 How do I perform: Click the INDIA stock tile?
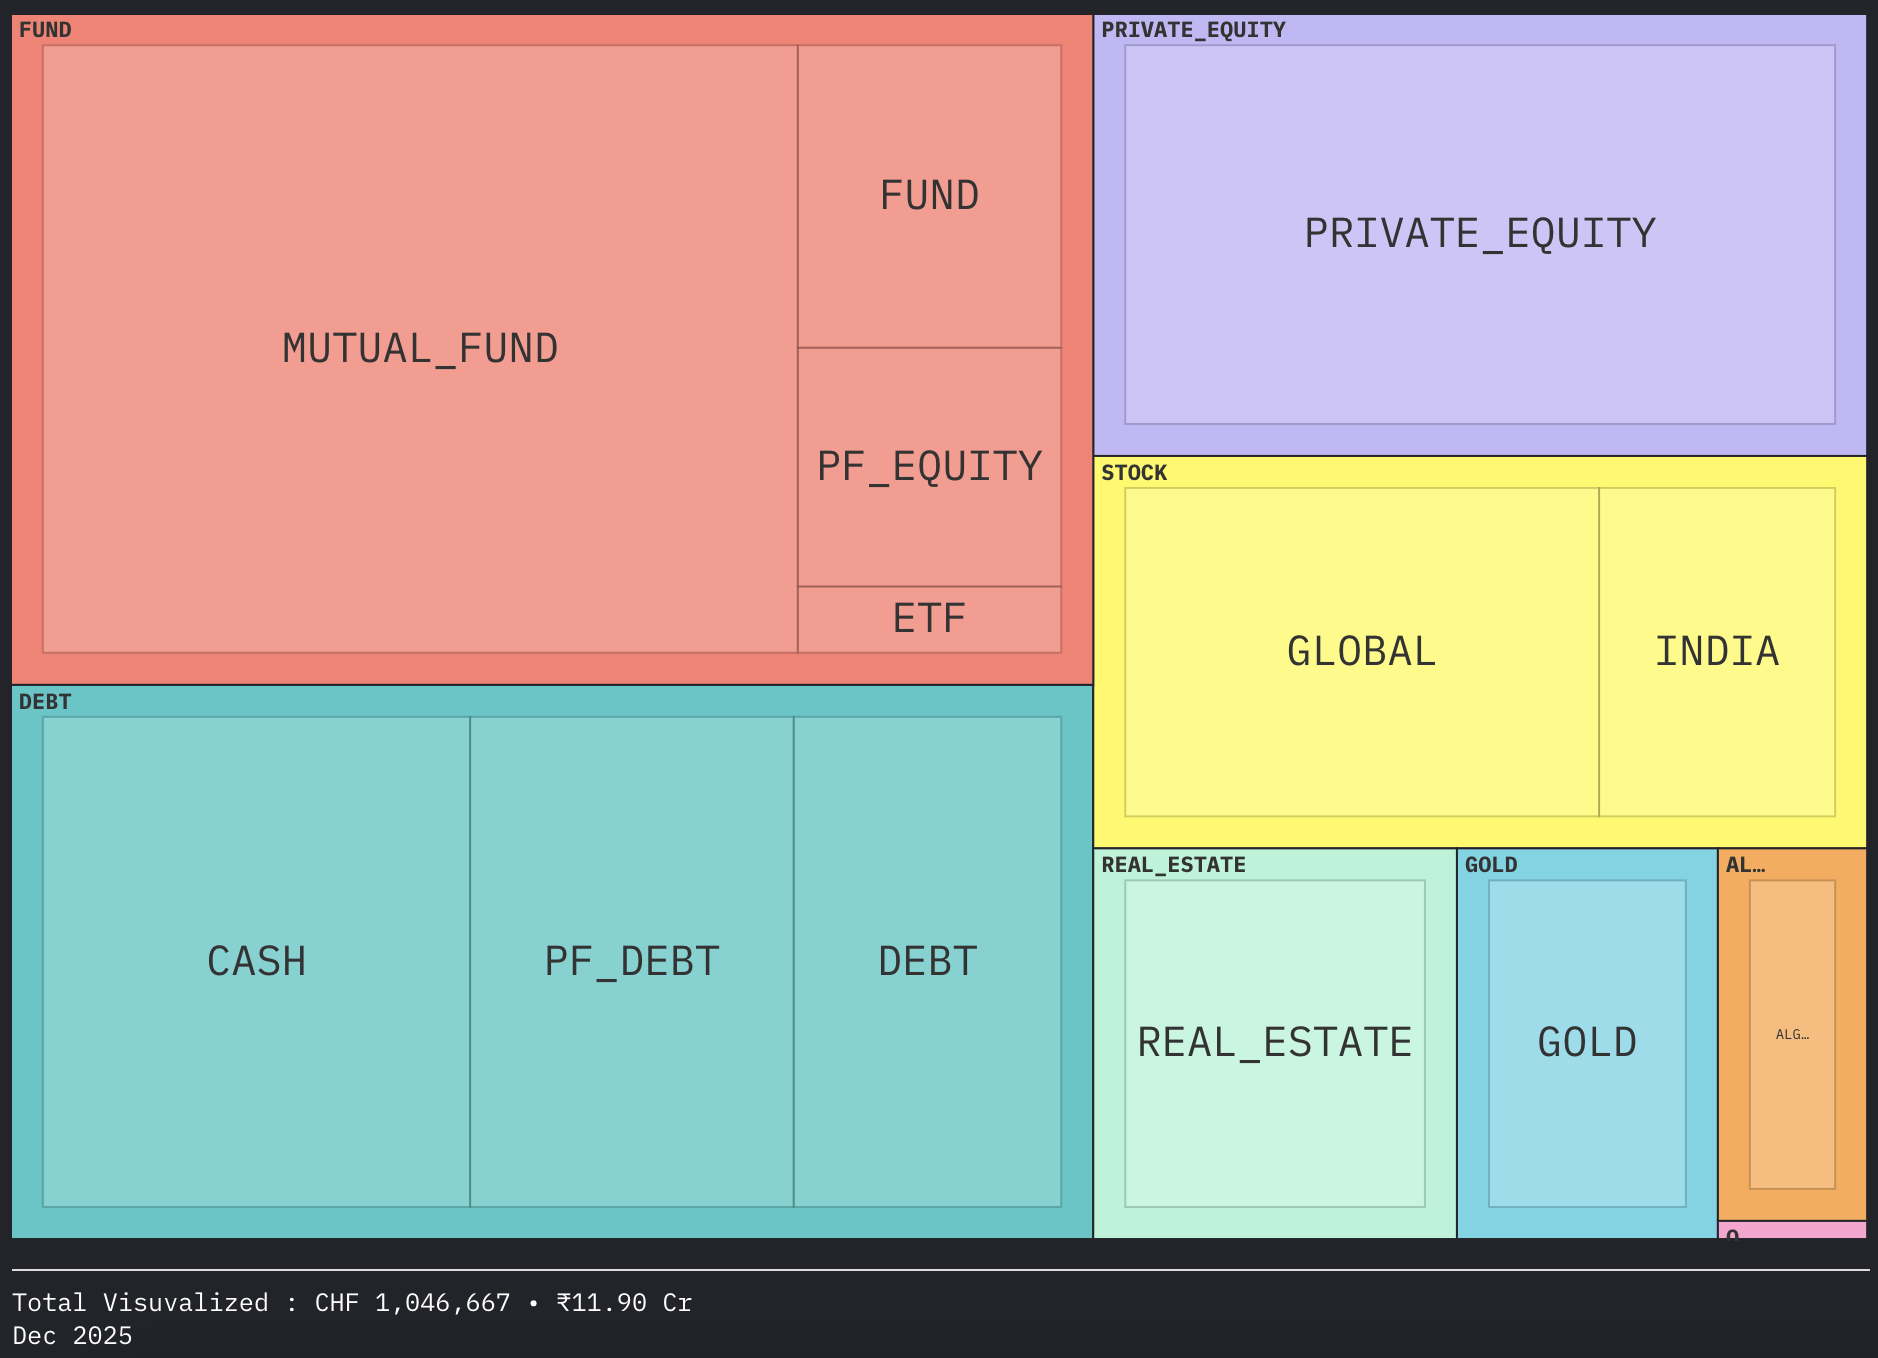point(1716,652)
